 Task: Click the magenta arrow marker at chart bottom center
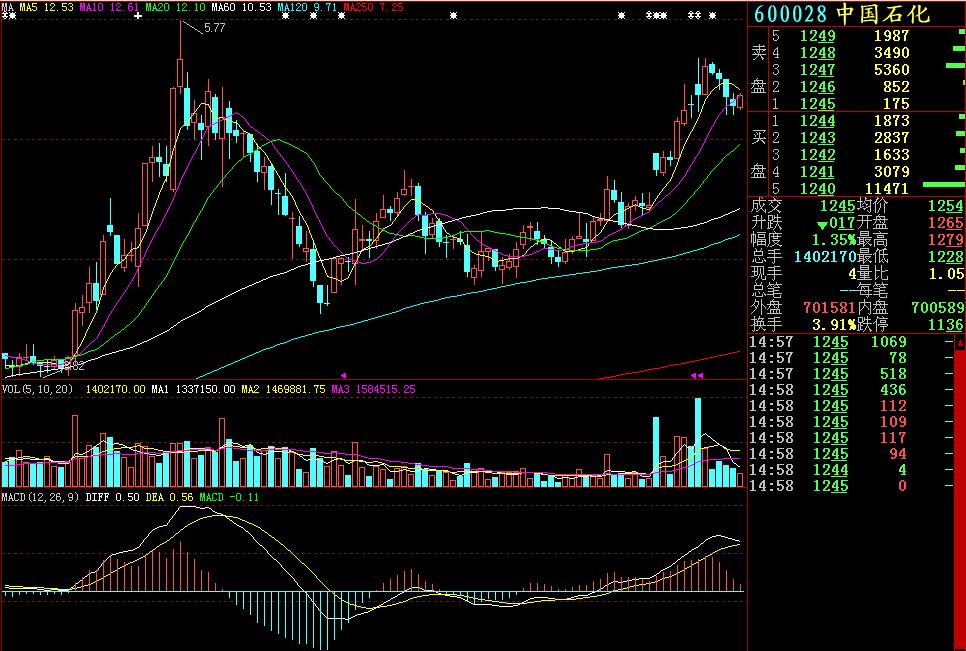tap(343, 375)
